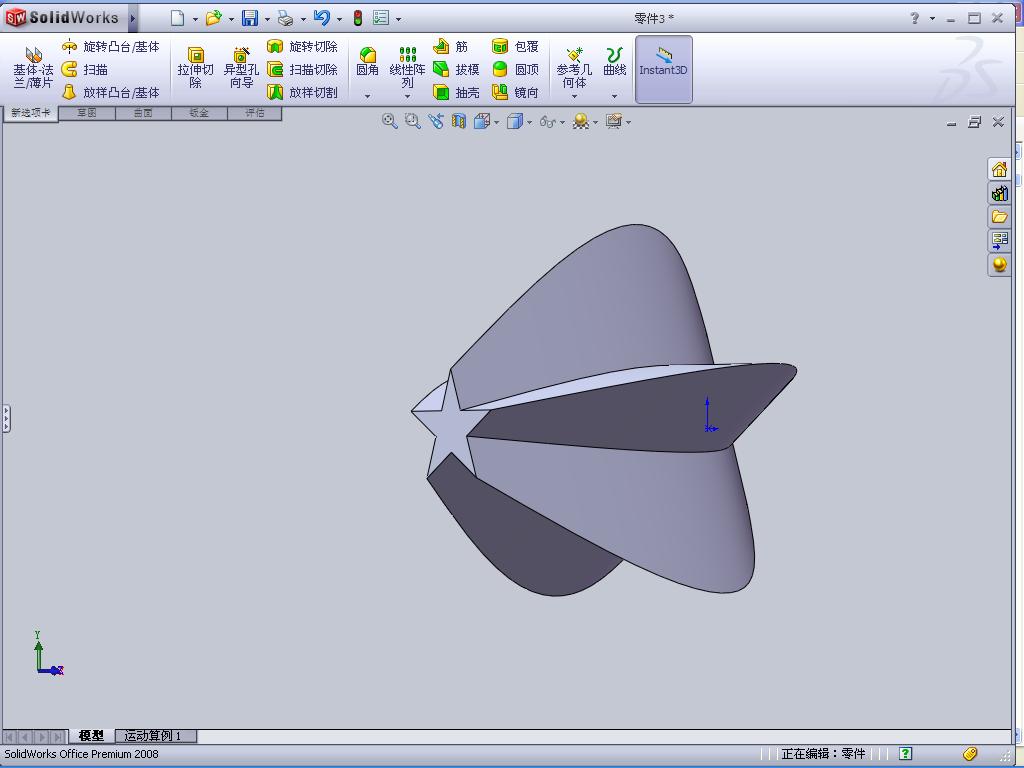
Task: Open Reference Geometry (参考几何体)
Action: (x=574, y=68)
